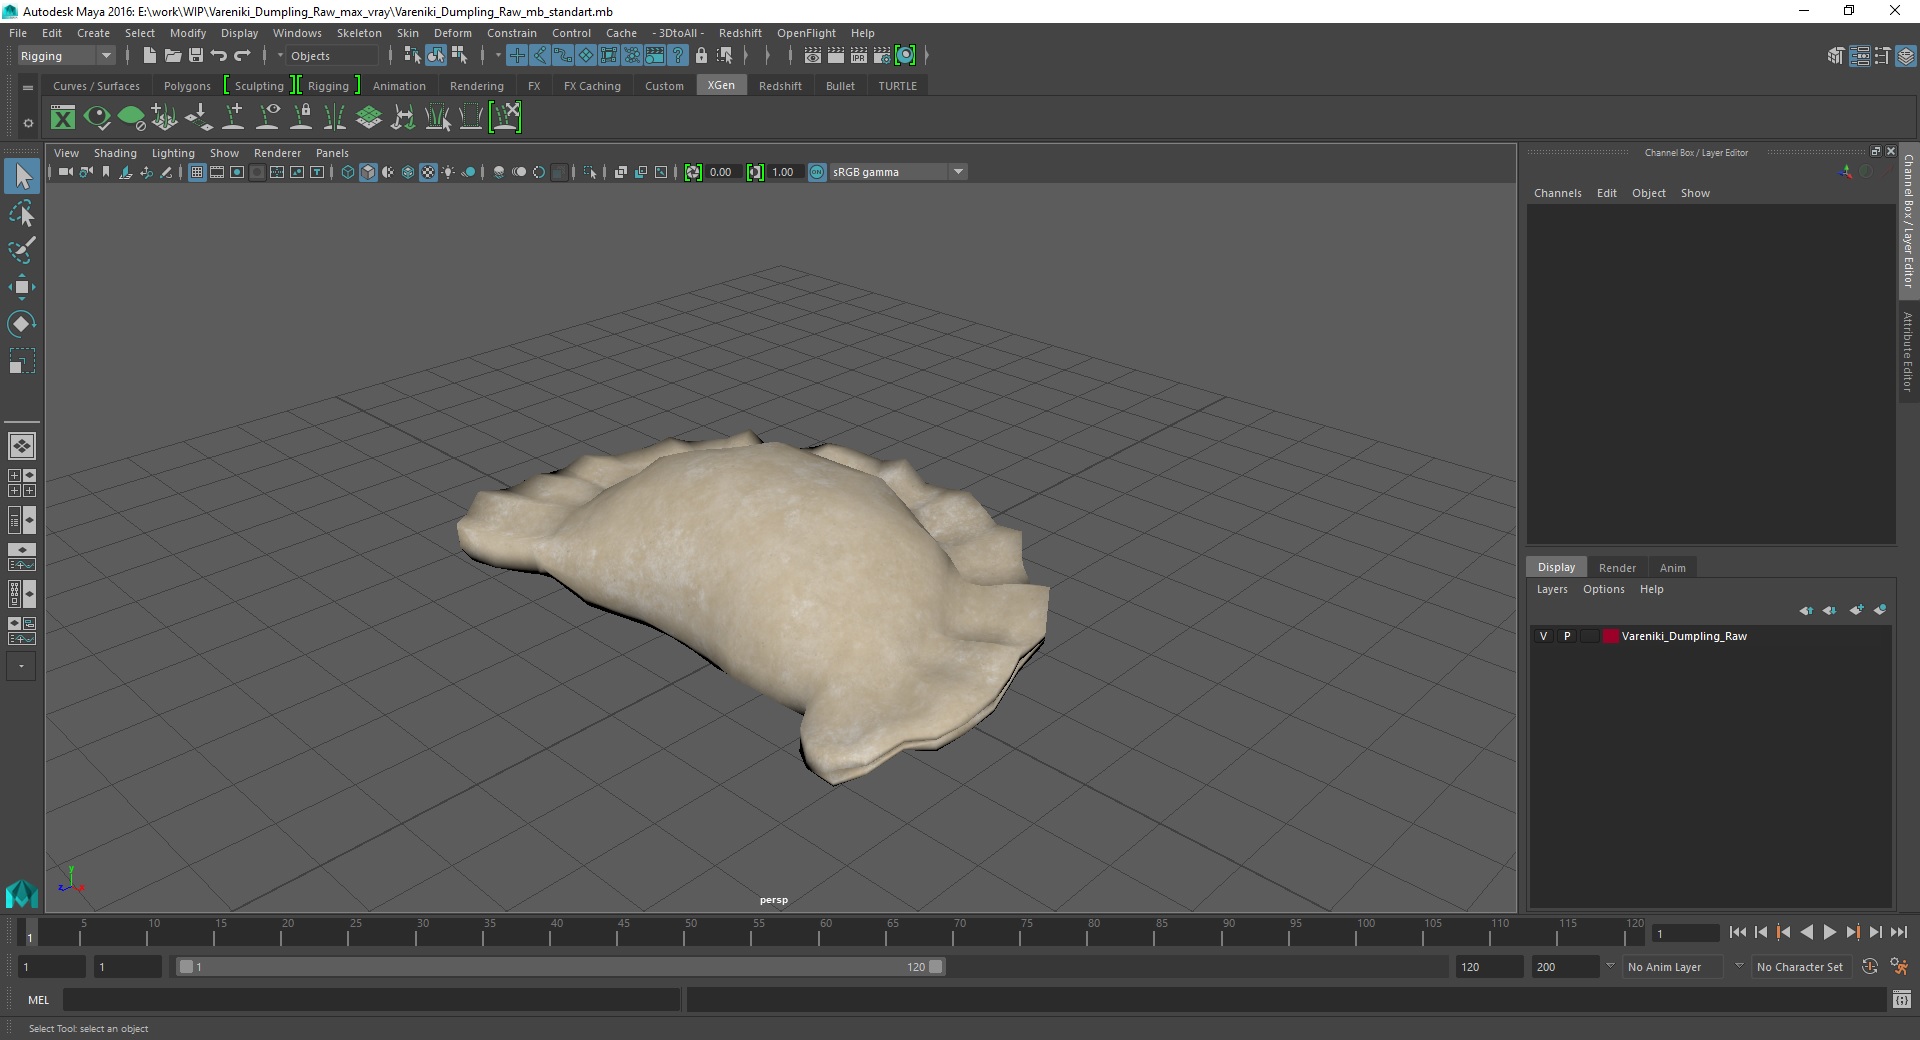Open a scene with folder icon

pos(172,56)
